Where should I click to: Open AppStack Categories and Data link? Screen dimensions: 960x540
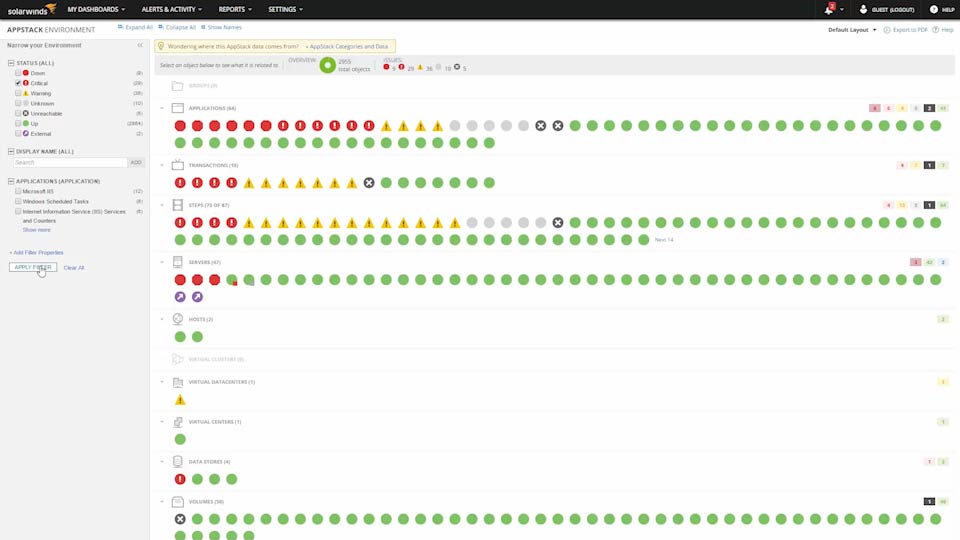point(347,46)
